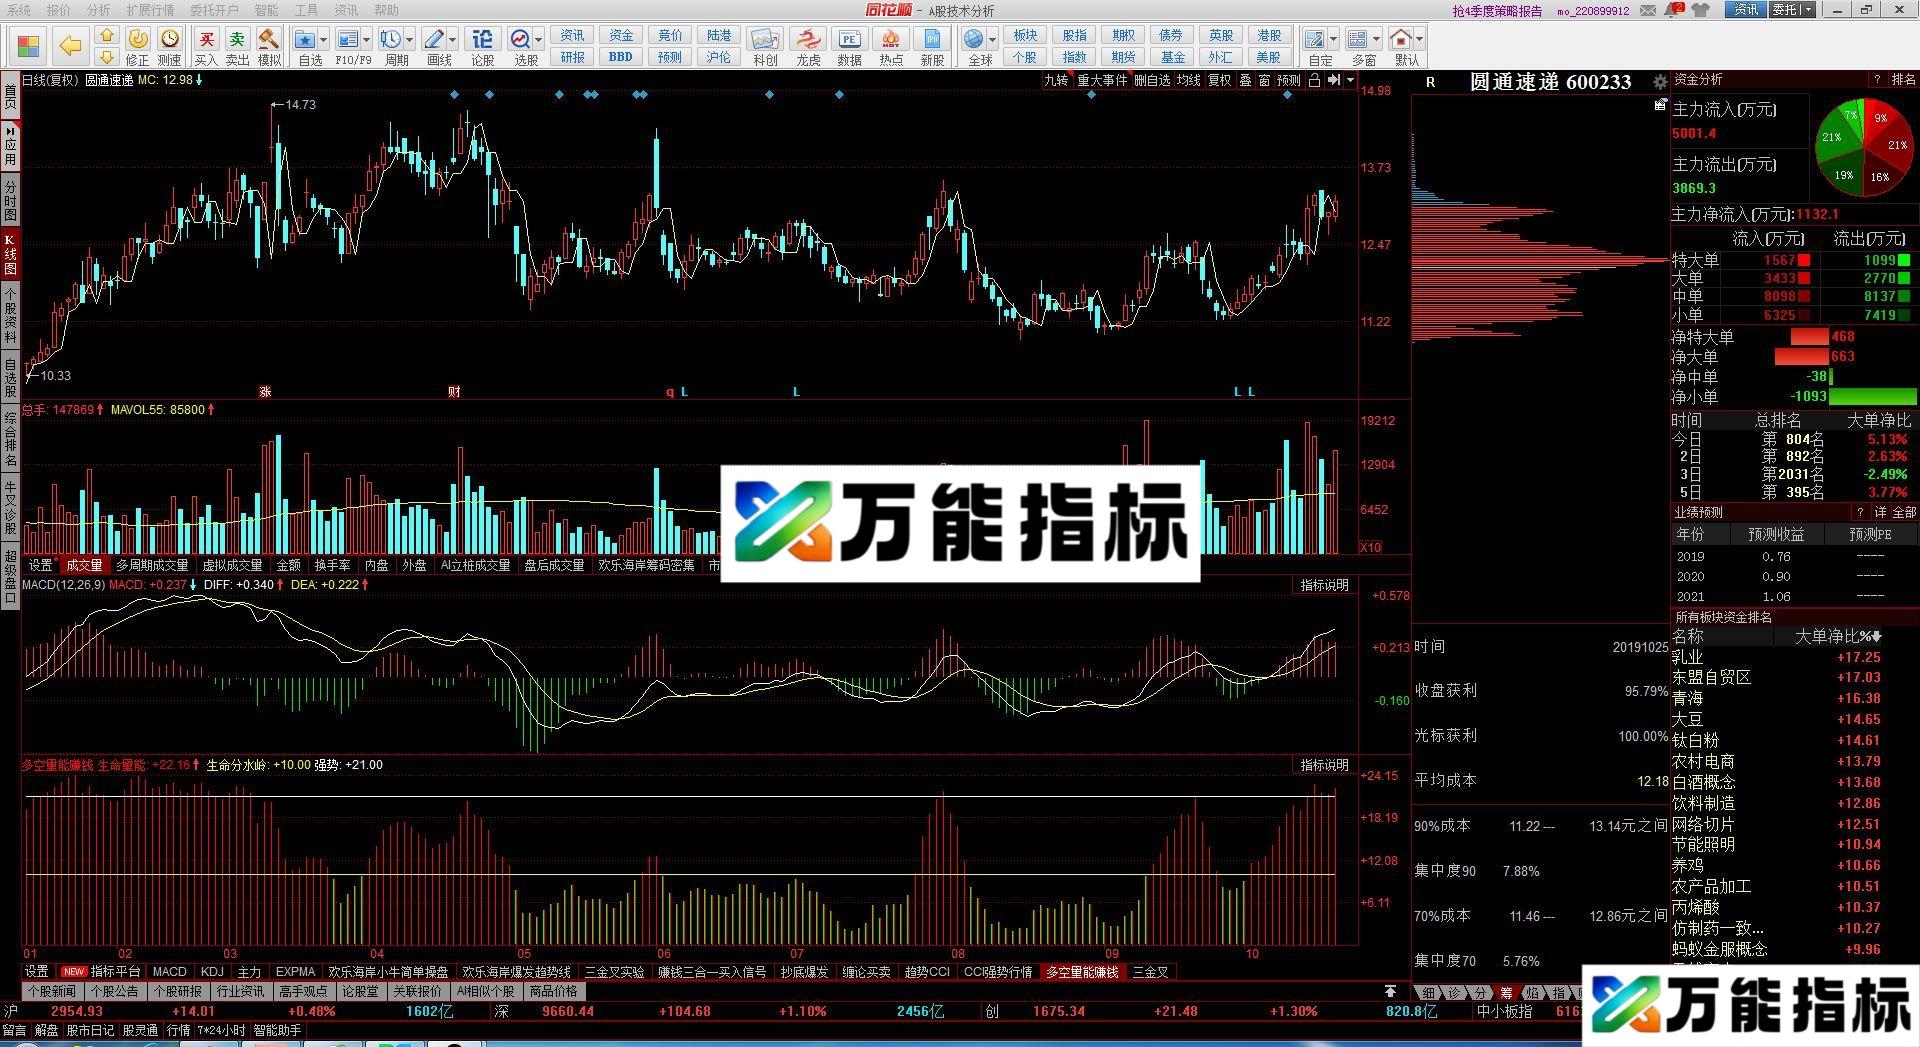Open the 数据 PE data icon
Image resolution: width=1920 pixels, height=1047 pixels.
pyautogui.click(x=849, y=41)
